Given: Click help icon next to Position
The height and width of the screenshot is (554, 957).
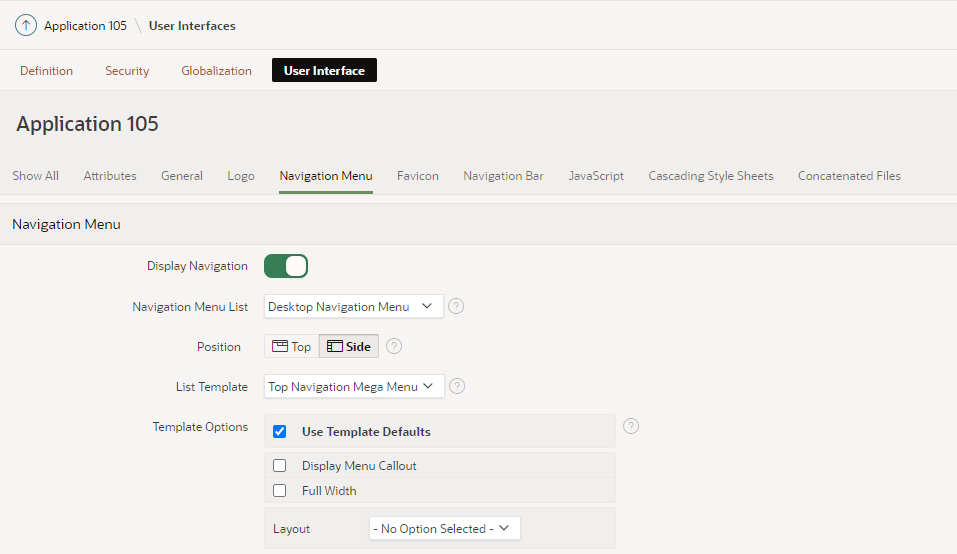Looking at the screenshot, I should click(x=394, y=346).
